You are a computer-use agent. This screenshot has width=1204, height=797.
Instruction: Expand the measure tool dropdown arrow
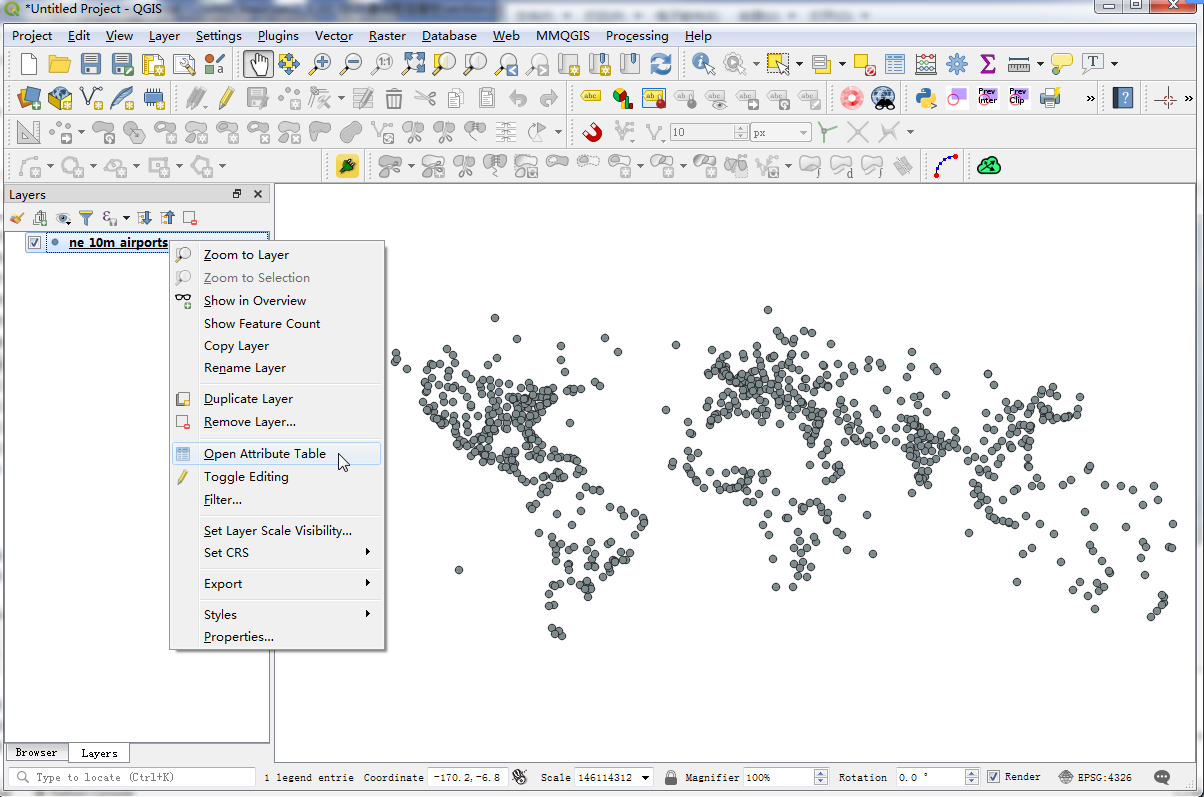click(x=1040, y=64)
